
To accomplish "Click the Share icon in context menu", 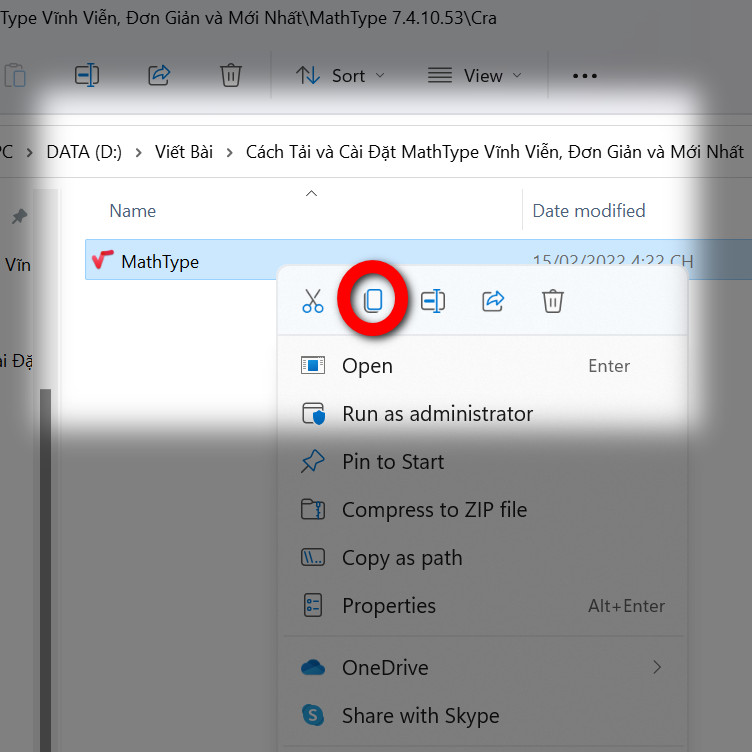I will (x=493, y=301).
